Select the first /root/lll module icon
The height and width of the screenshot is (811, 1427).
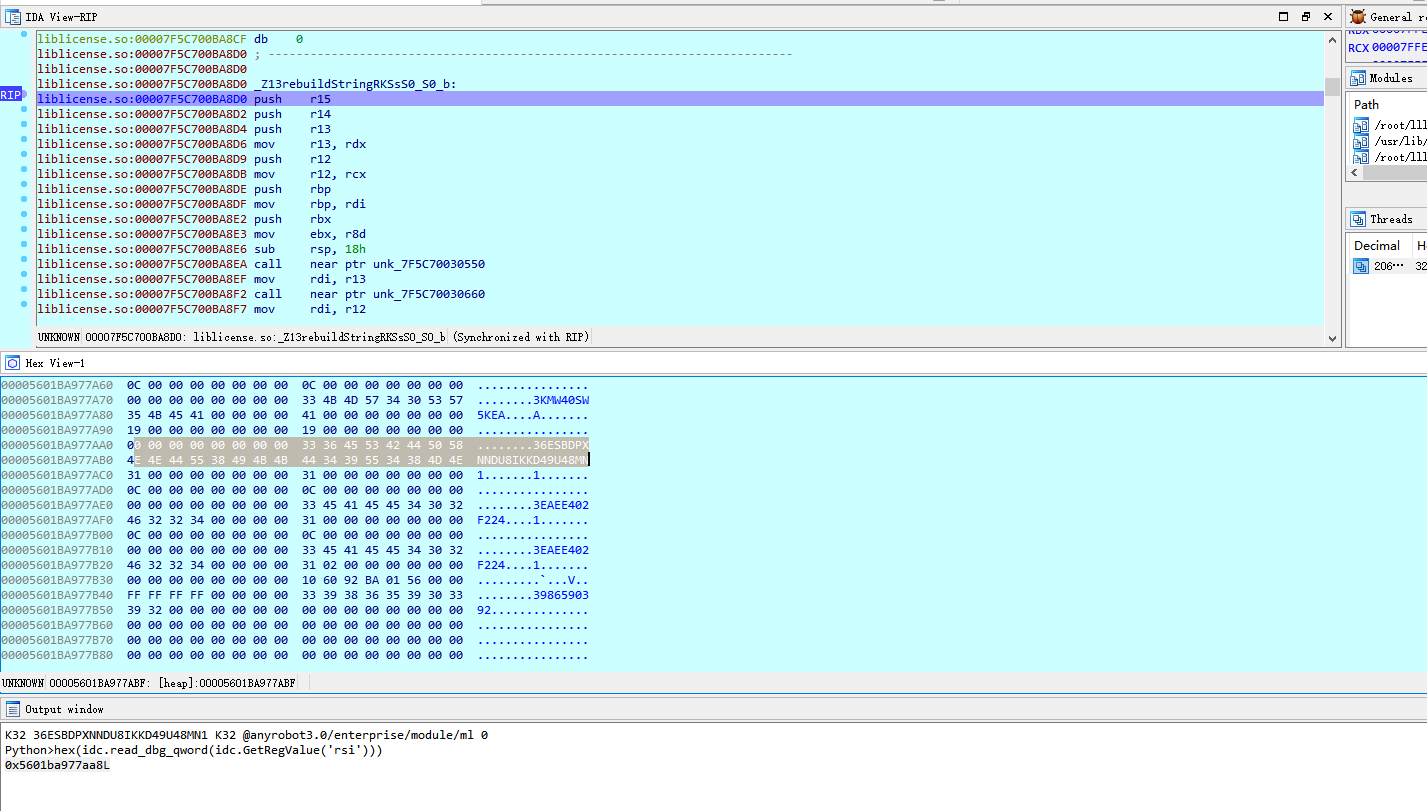click(x=1360, y=124)
